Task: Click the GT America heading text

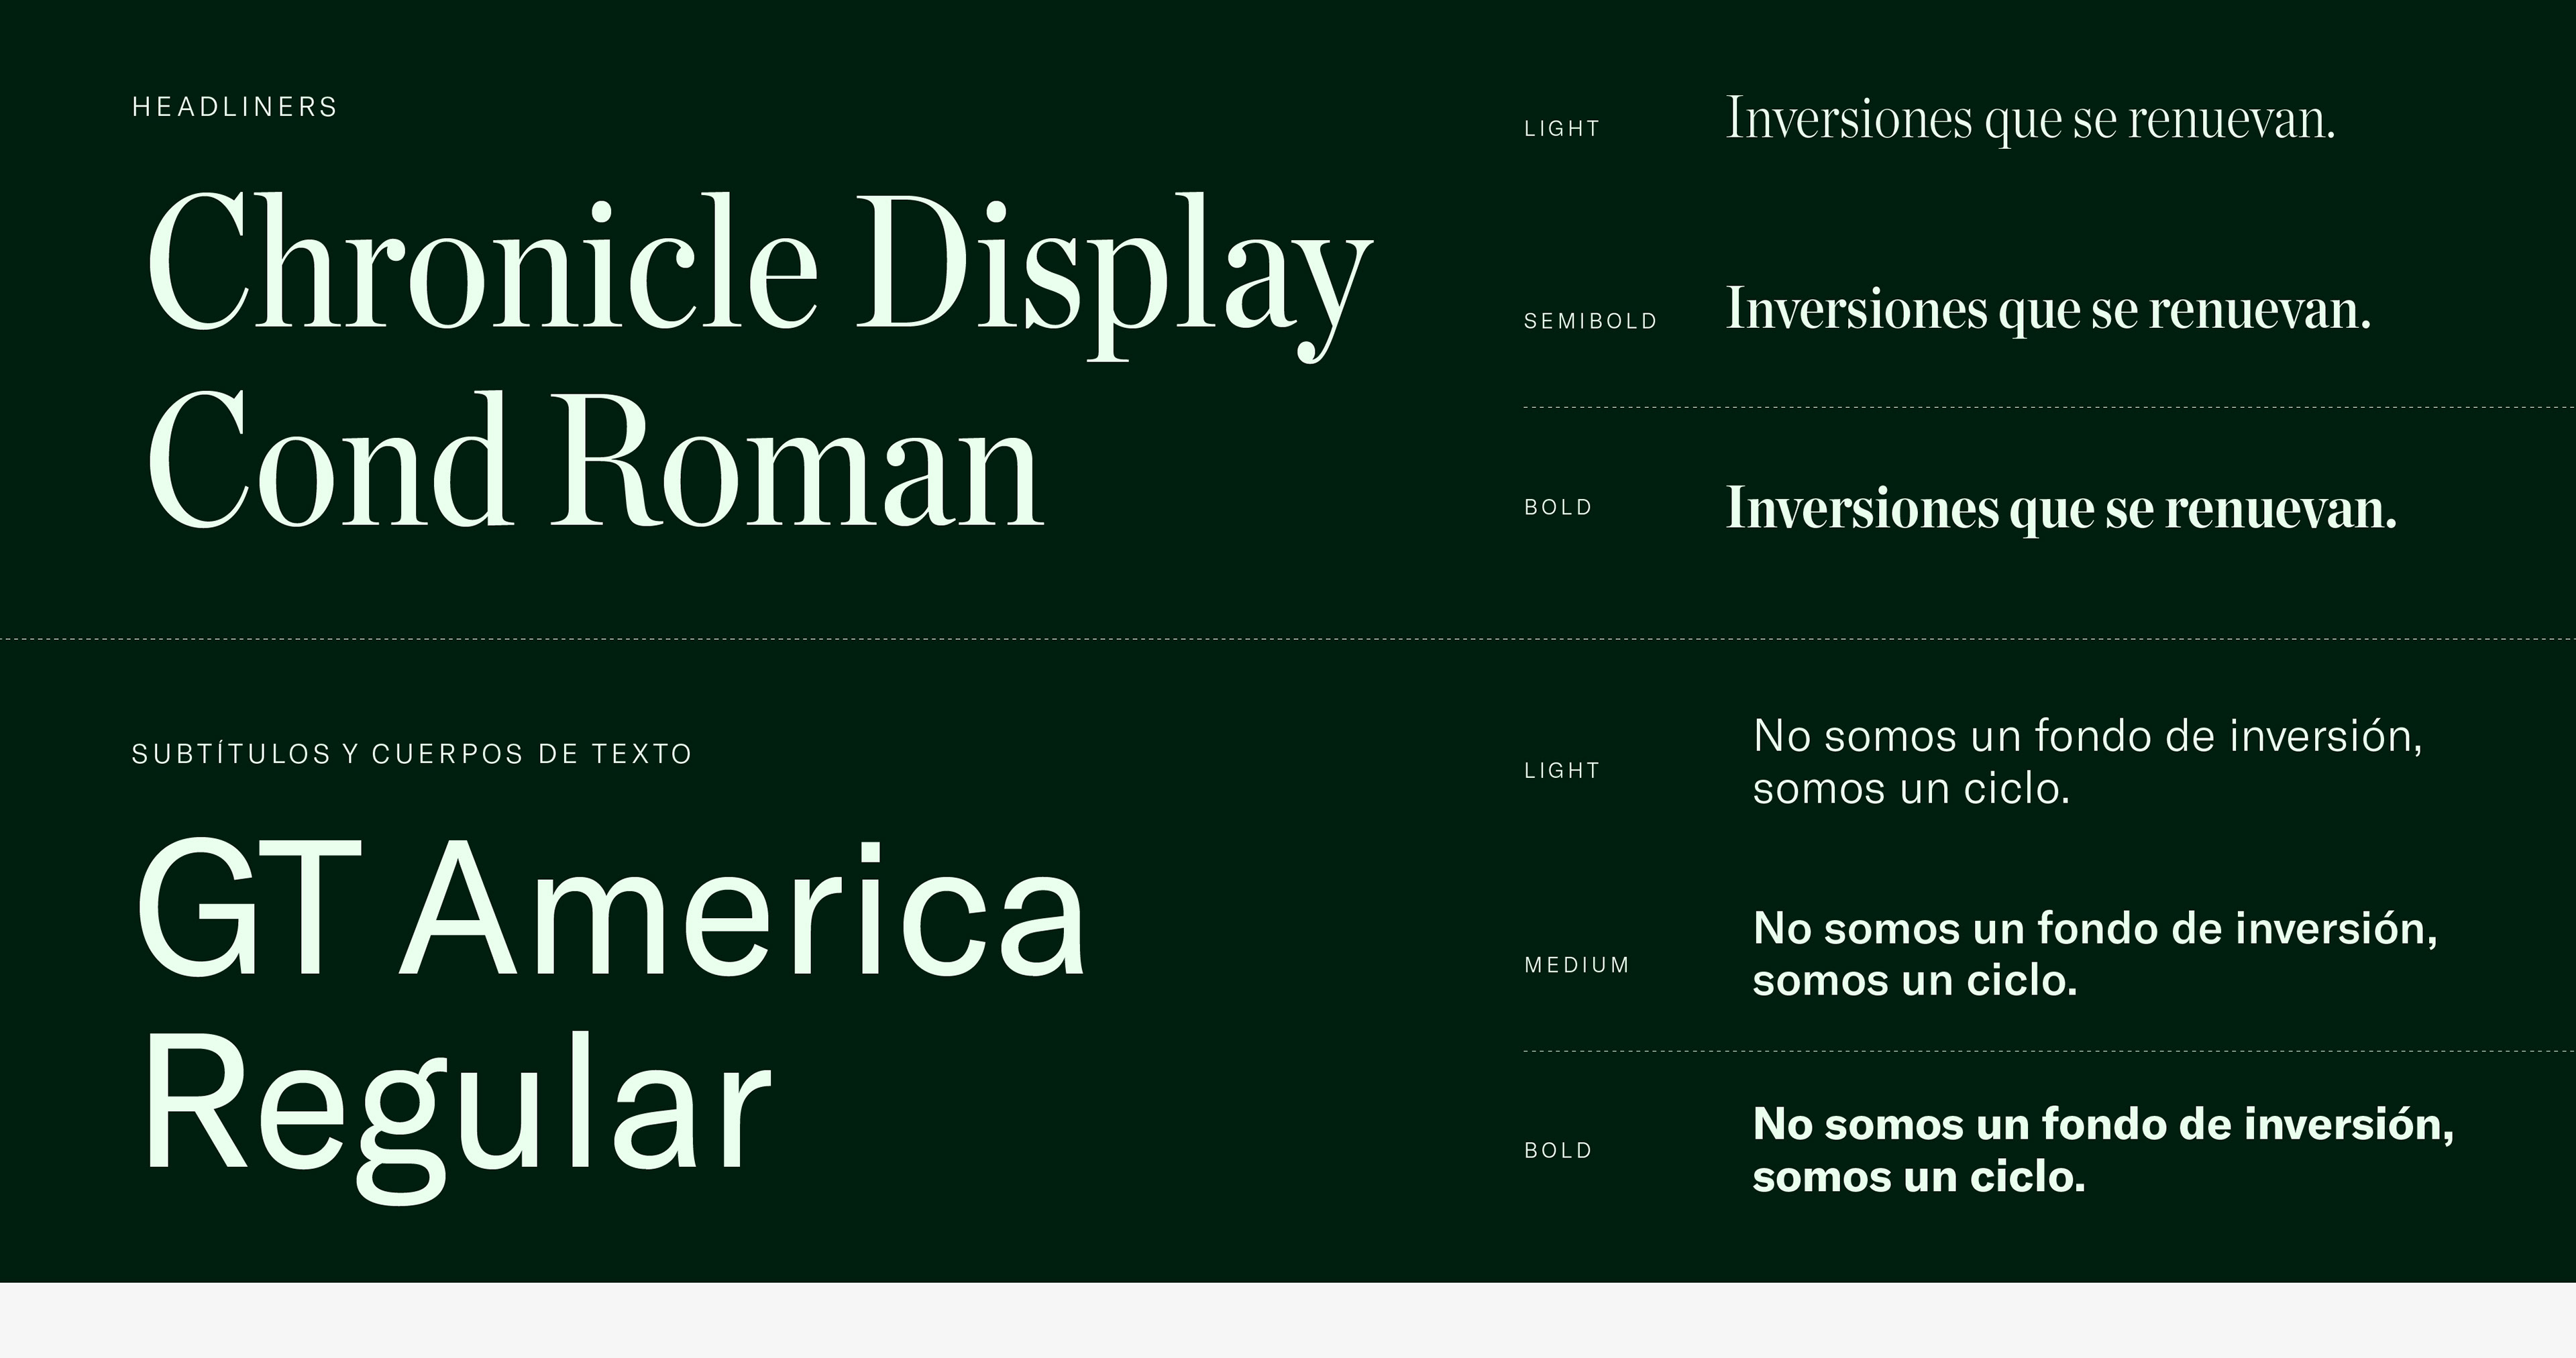Action: [610, 910]
